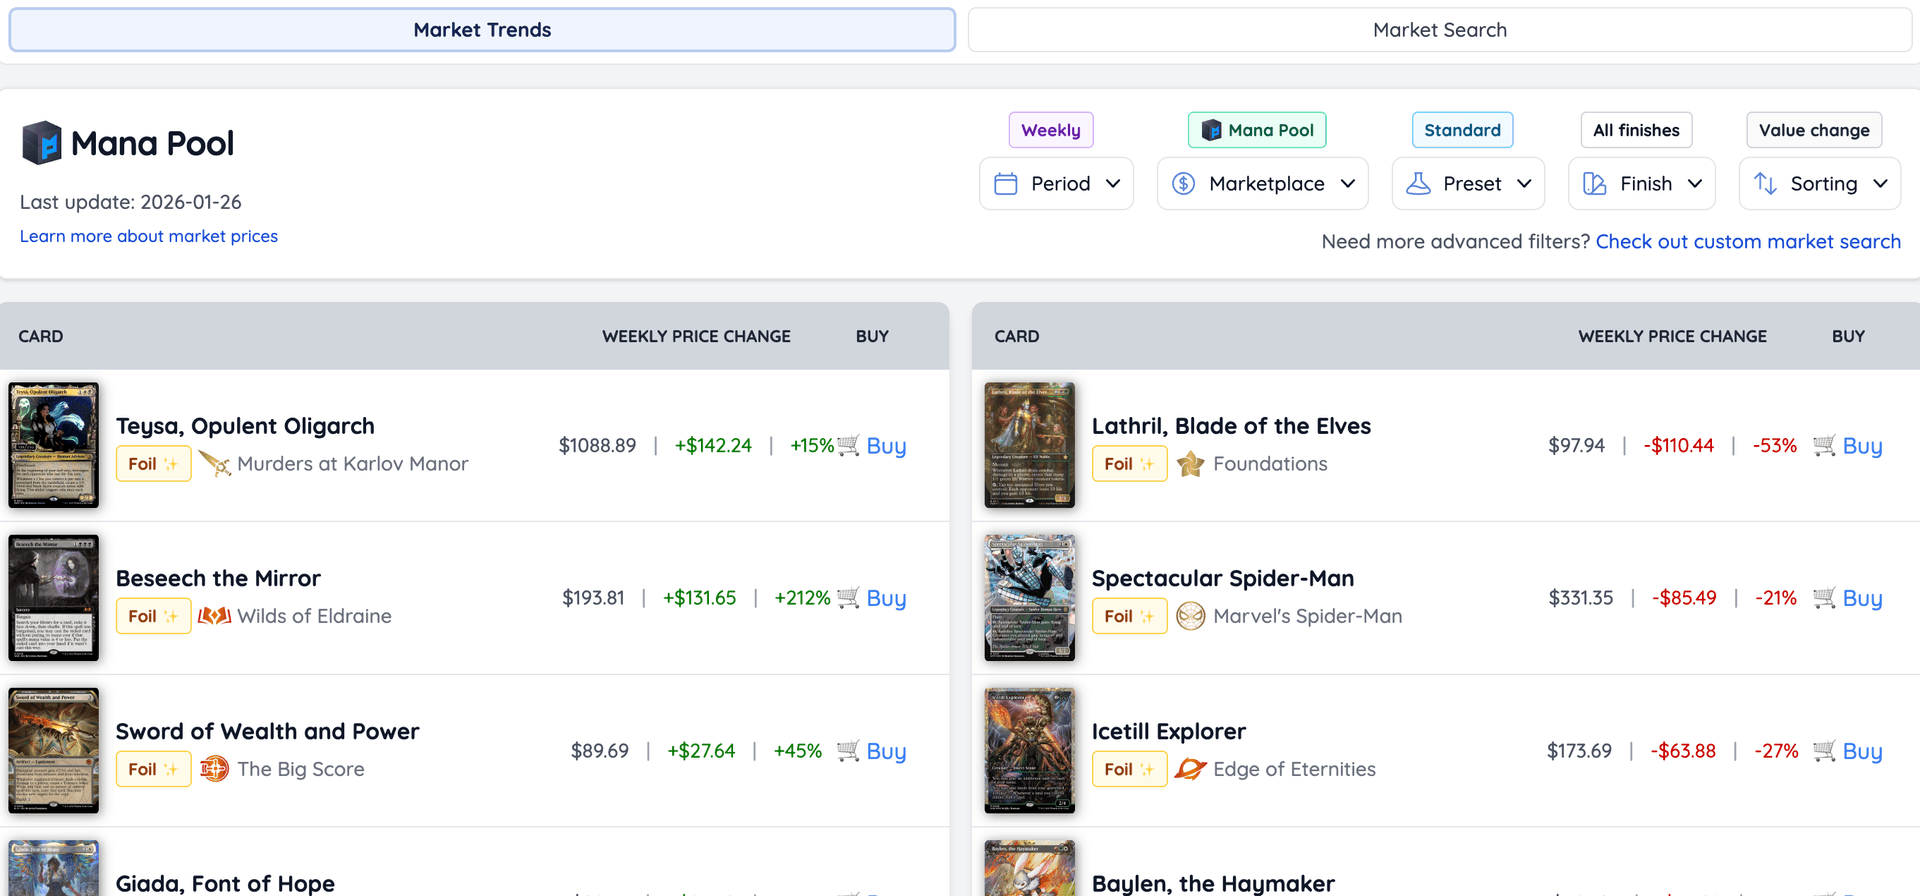
Task: Click the flask icon in Preset
Action: (1418, 184)
